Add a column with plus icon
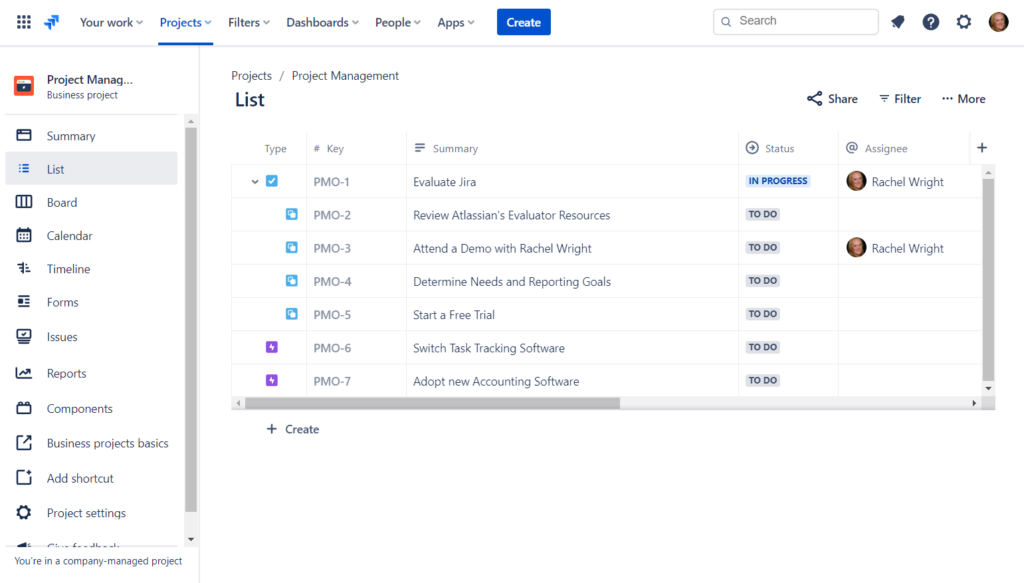 pyautogui.click(x=982, y=148)
